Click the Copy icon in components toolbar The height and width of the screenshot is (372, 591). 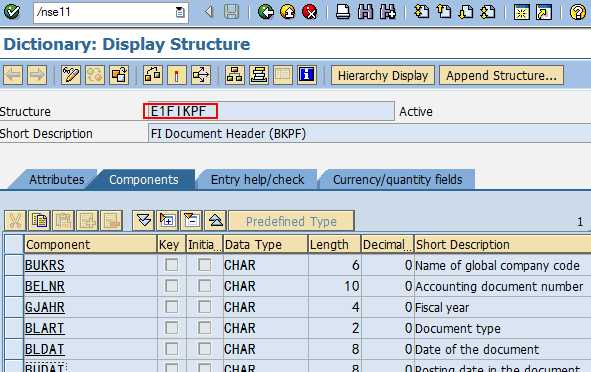coord(39,220)
